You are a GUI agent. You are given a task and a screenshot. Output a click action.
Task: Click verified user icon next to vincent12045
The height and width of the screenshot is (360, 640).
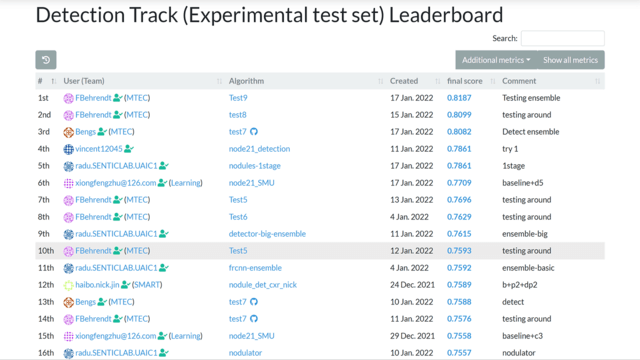(129, 149)
